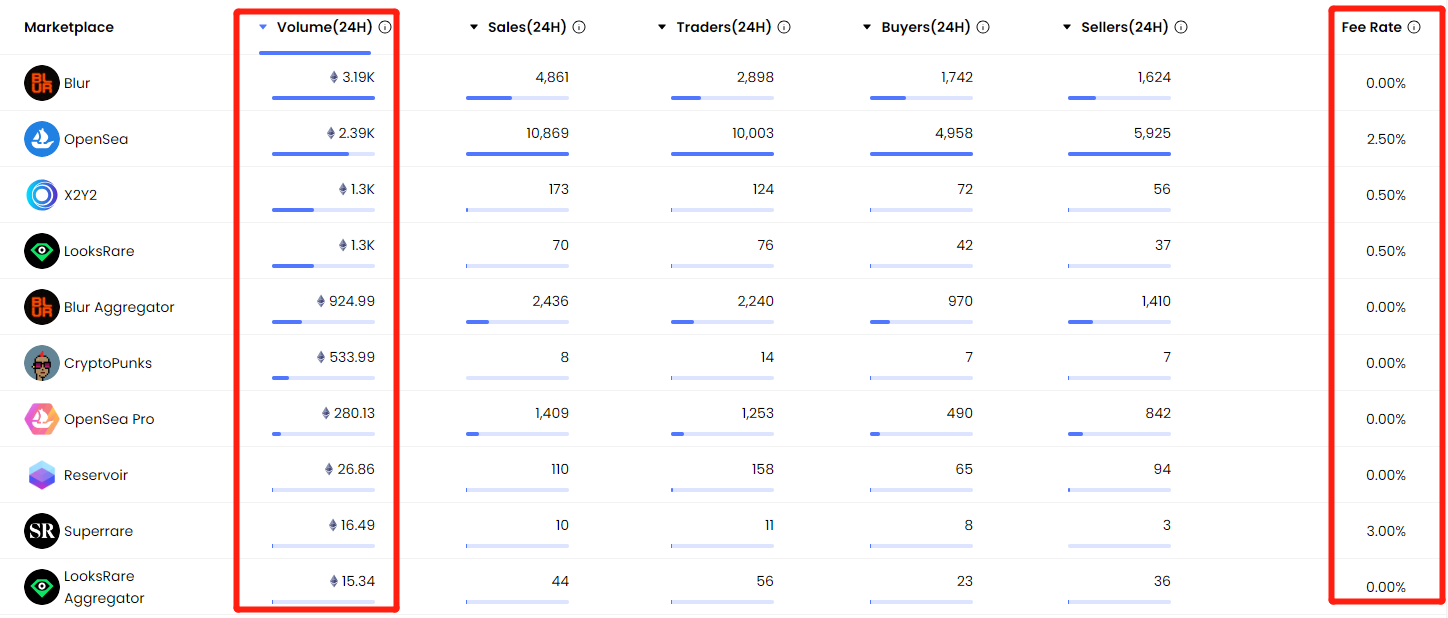Show info tooltip for Volume(24H)
Image resolution: width=1448 pixels, height=618 pixels.
point(385,28)
